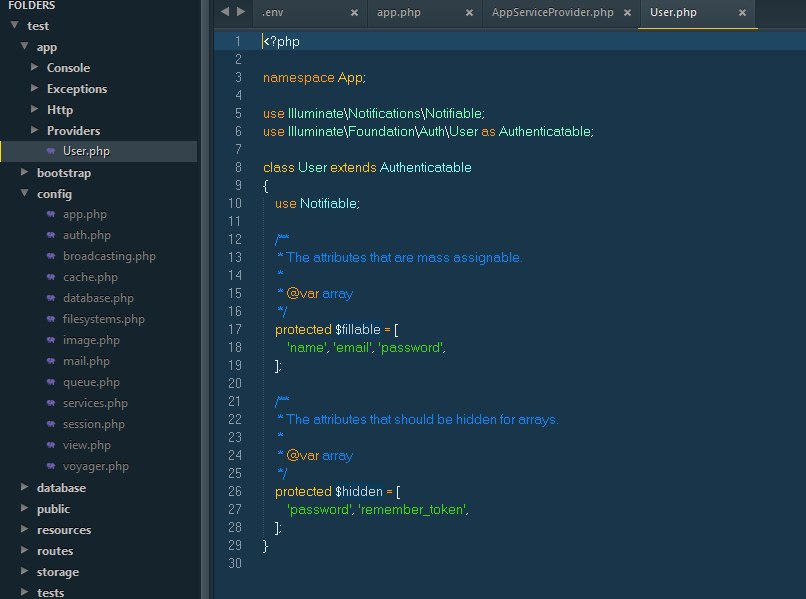Image resolution: width=806 pixels, height=599 pixels.
Task: Click 'use Notifiable;' on line 10
Action: tap(317, 204)
